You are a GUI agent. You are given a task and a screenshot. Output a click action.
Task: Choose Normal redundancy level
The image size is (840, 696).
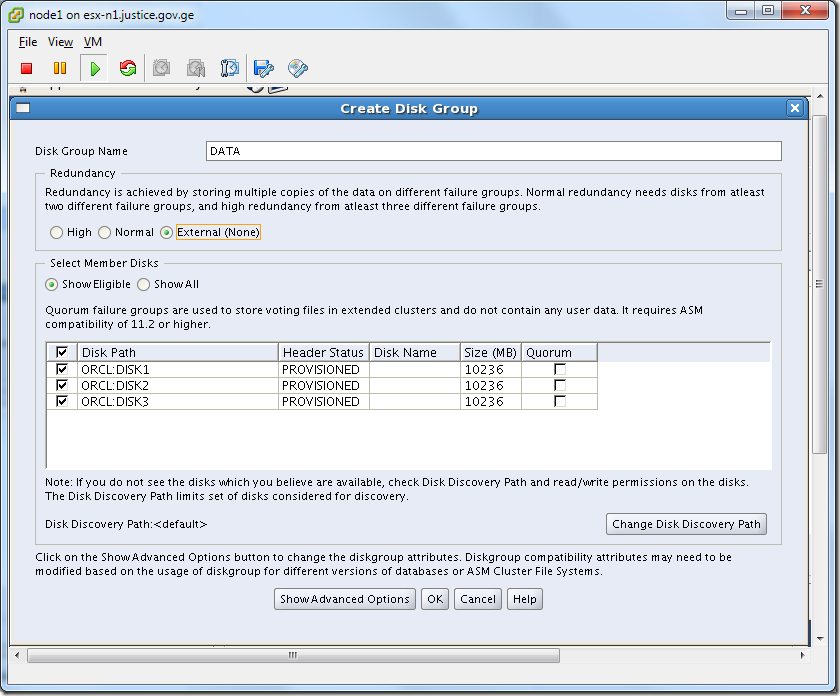point(104,232)
